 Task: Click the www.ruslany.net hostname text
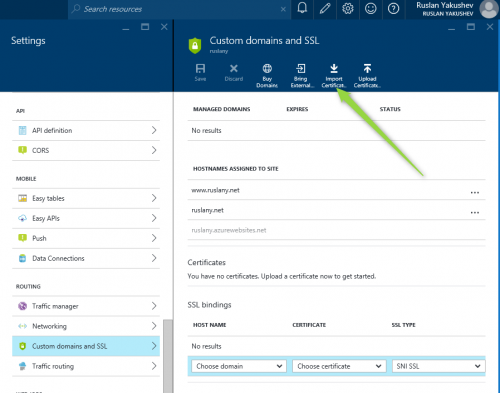(x=215, y=190)
